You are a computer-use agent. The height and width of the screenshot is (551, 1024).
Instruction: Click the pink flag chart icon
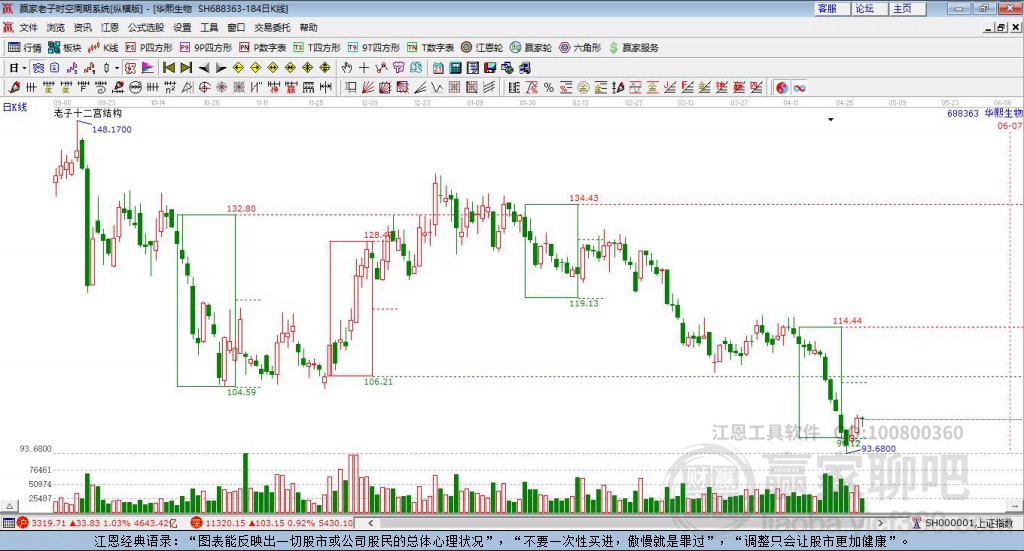pyautogui.click(x=148, y=68)
